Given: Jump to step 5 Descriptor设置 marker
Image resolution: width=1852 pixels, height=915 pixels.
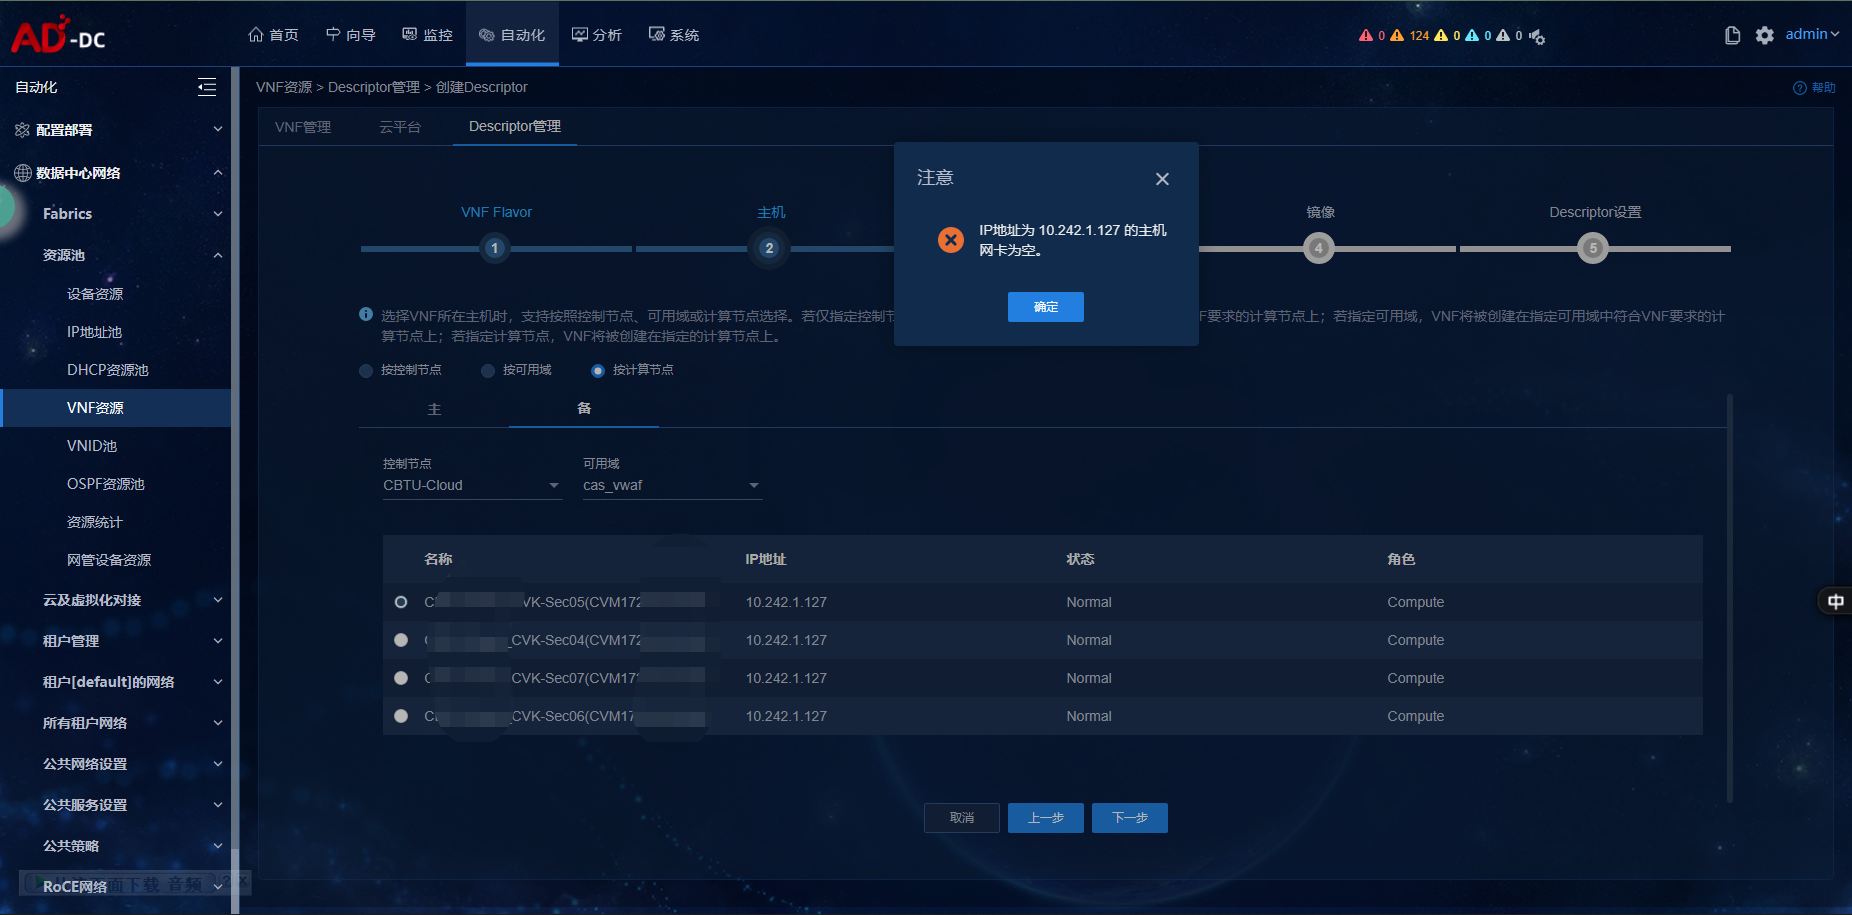Looking at the screenshot, I should click(1593, 248).
